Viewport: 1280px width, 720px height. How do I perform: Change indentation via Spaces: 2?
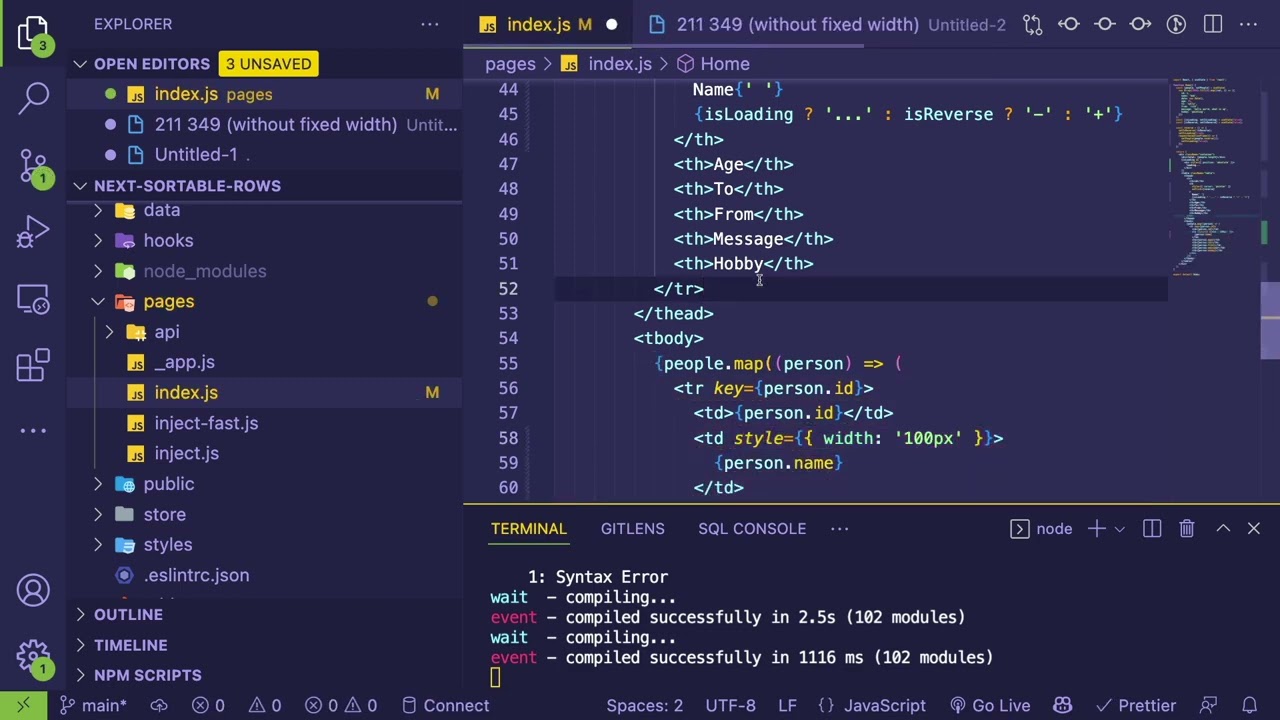point(644,705)
